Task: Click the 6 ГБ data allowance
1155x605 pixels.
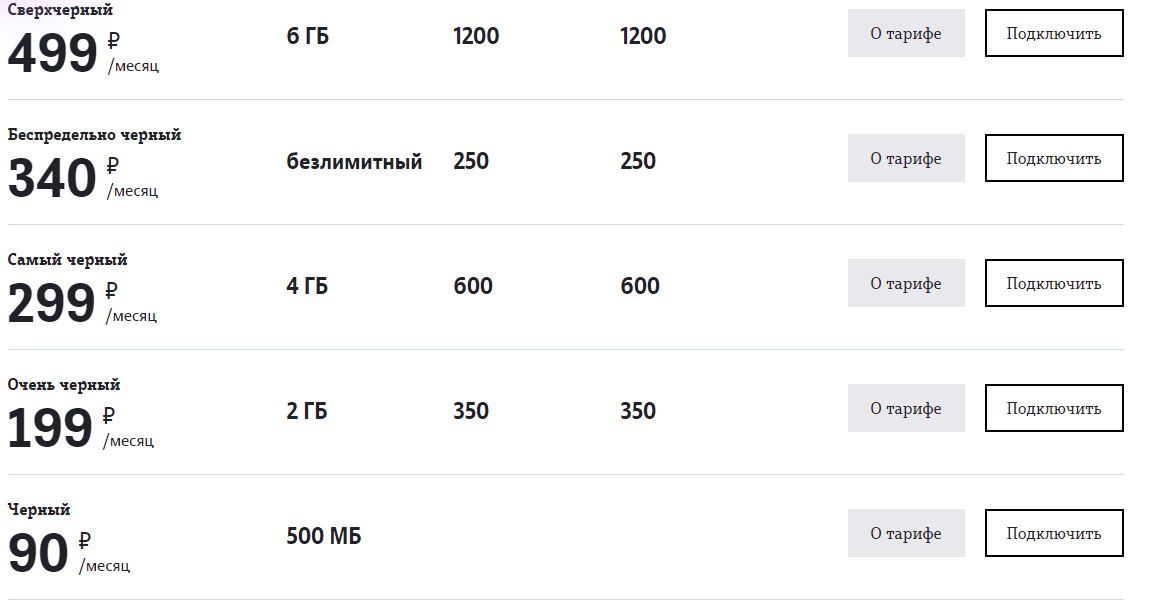Action: pos(308,36)
